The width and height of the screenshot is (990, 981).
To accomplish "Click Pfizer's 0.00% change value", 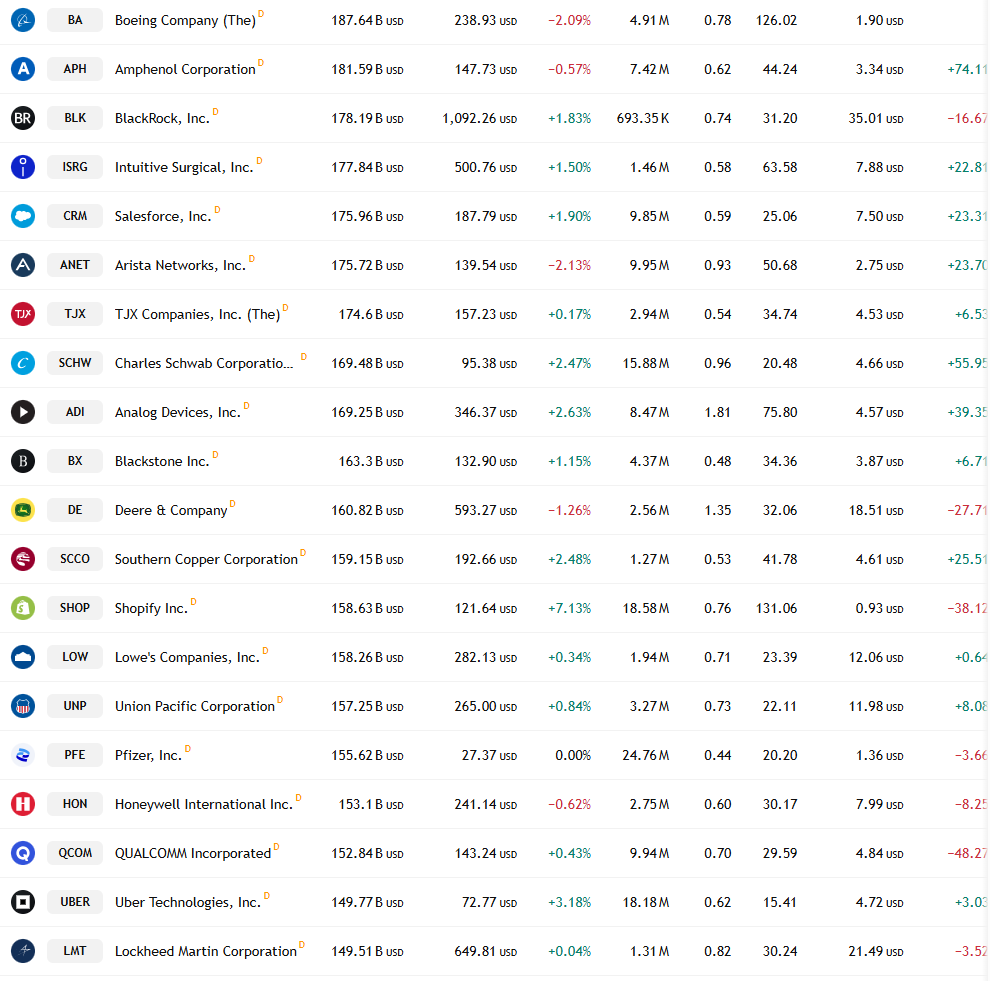I will tap(573, 756).
